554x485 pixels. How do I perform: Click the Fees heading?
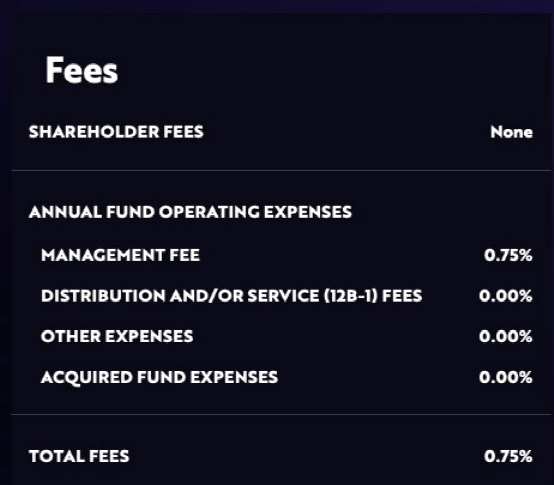81,70
